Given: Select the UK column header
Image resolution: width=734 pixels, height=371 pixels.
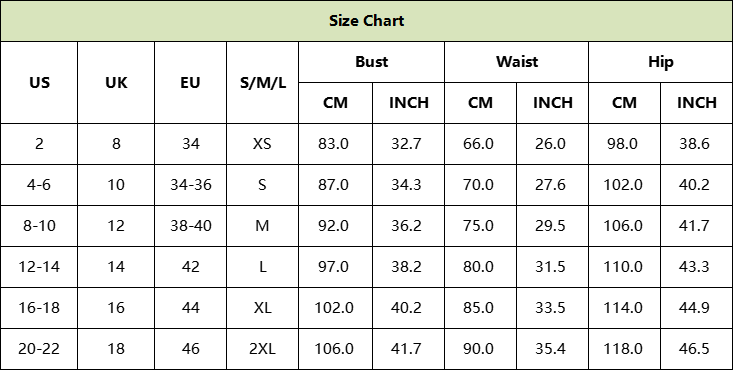Looking at the screenshot, I should click(x=116, y=83).
